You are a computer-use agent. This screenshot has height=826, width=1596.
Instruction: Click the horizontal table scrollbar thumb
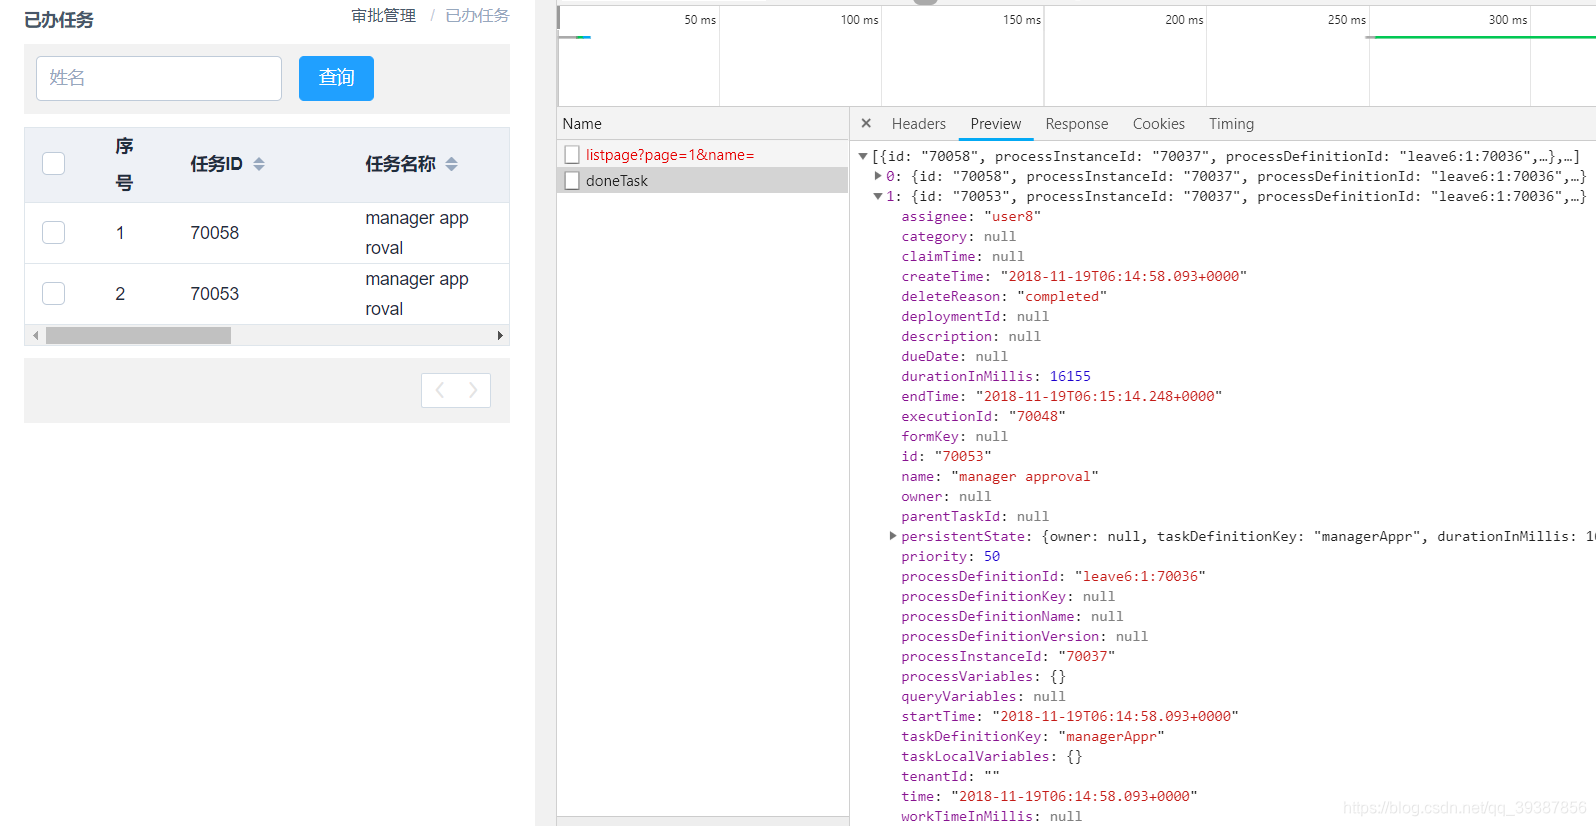[138, 336]
